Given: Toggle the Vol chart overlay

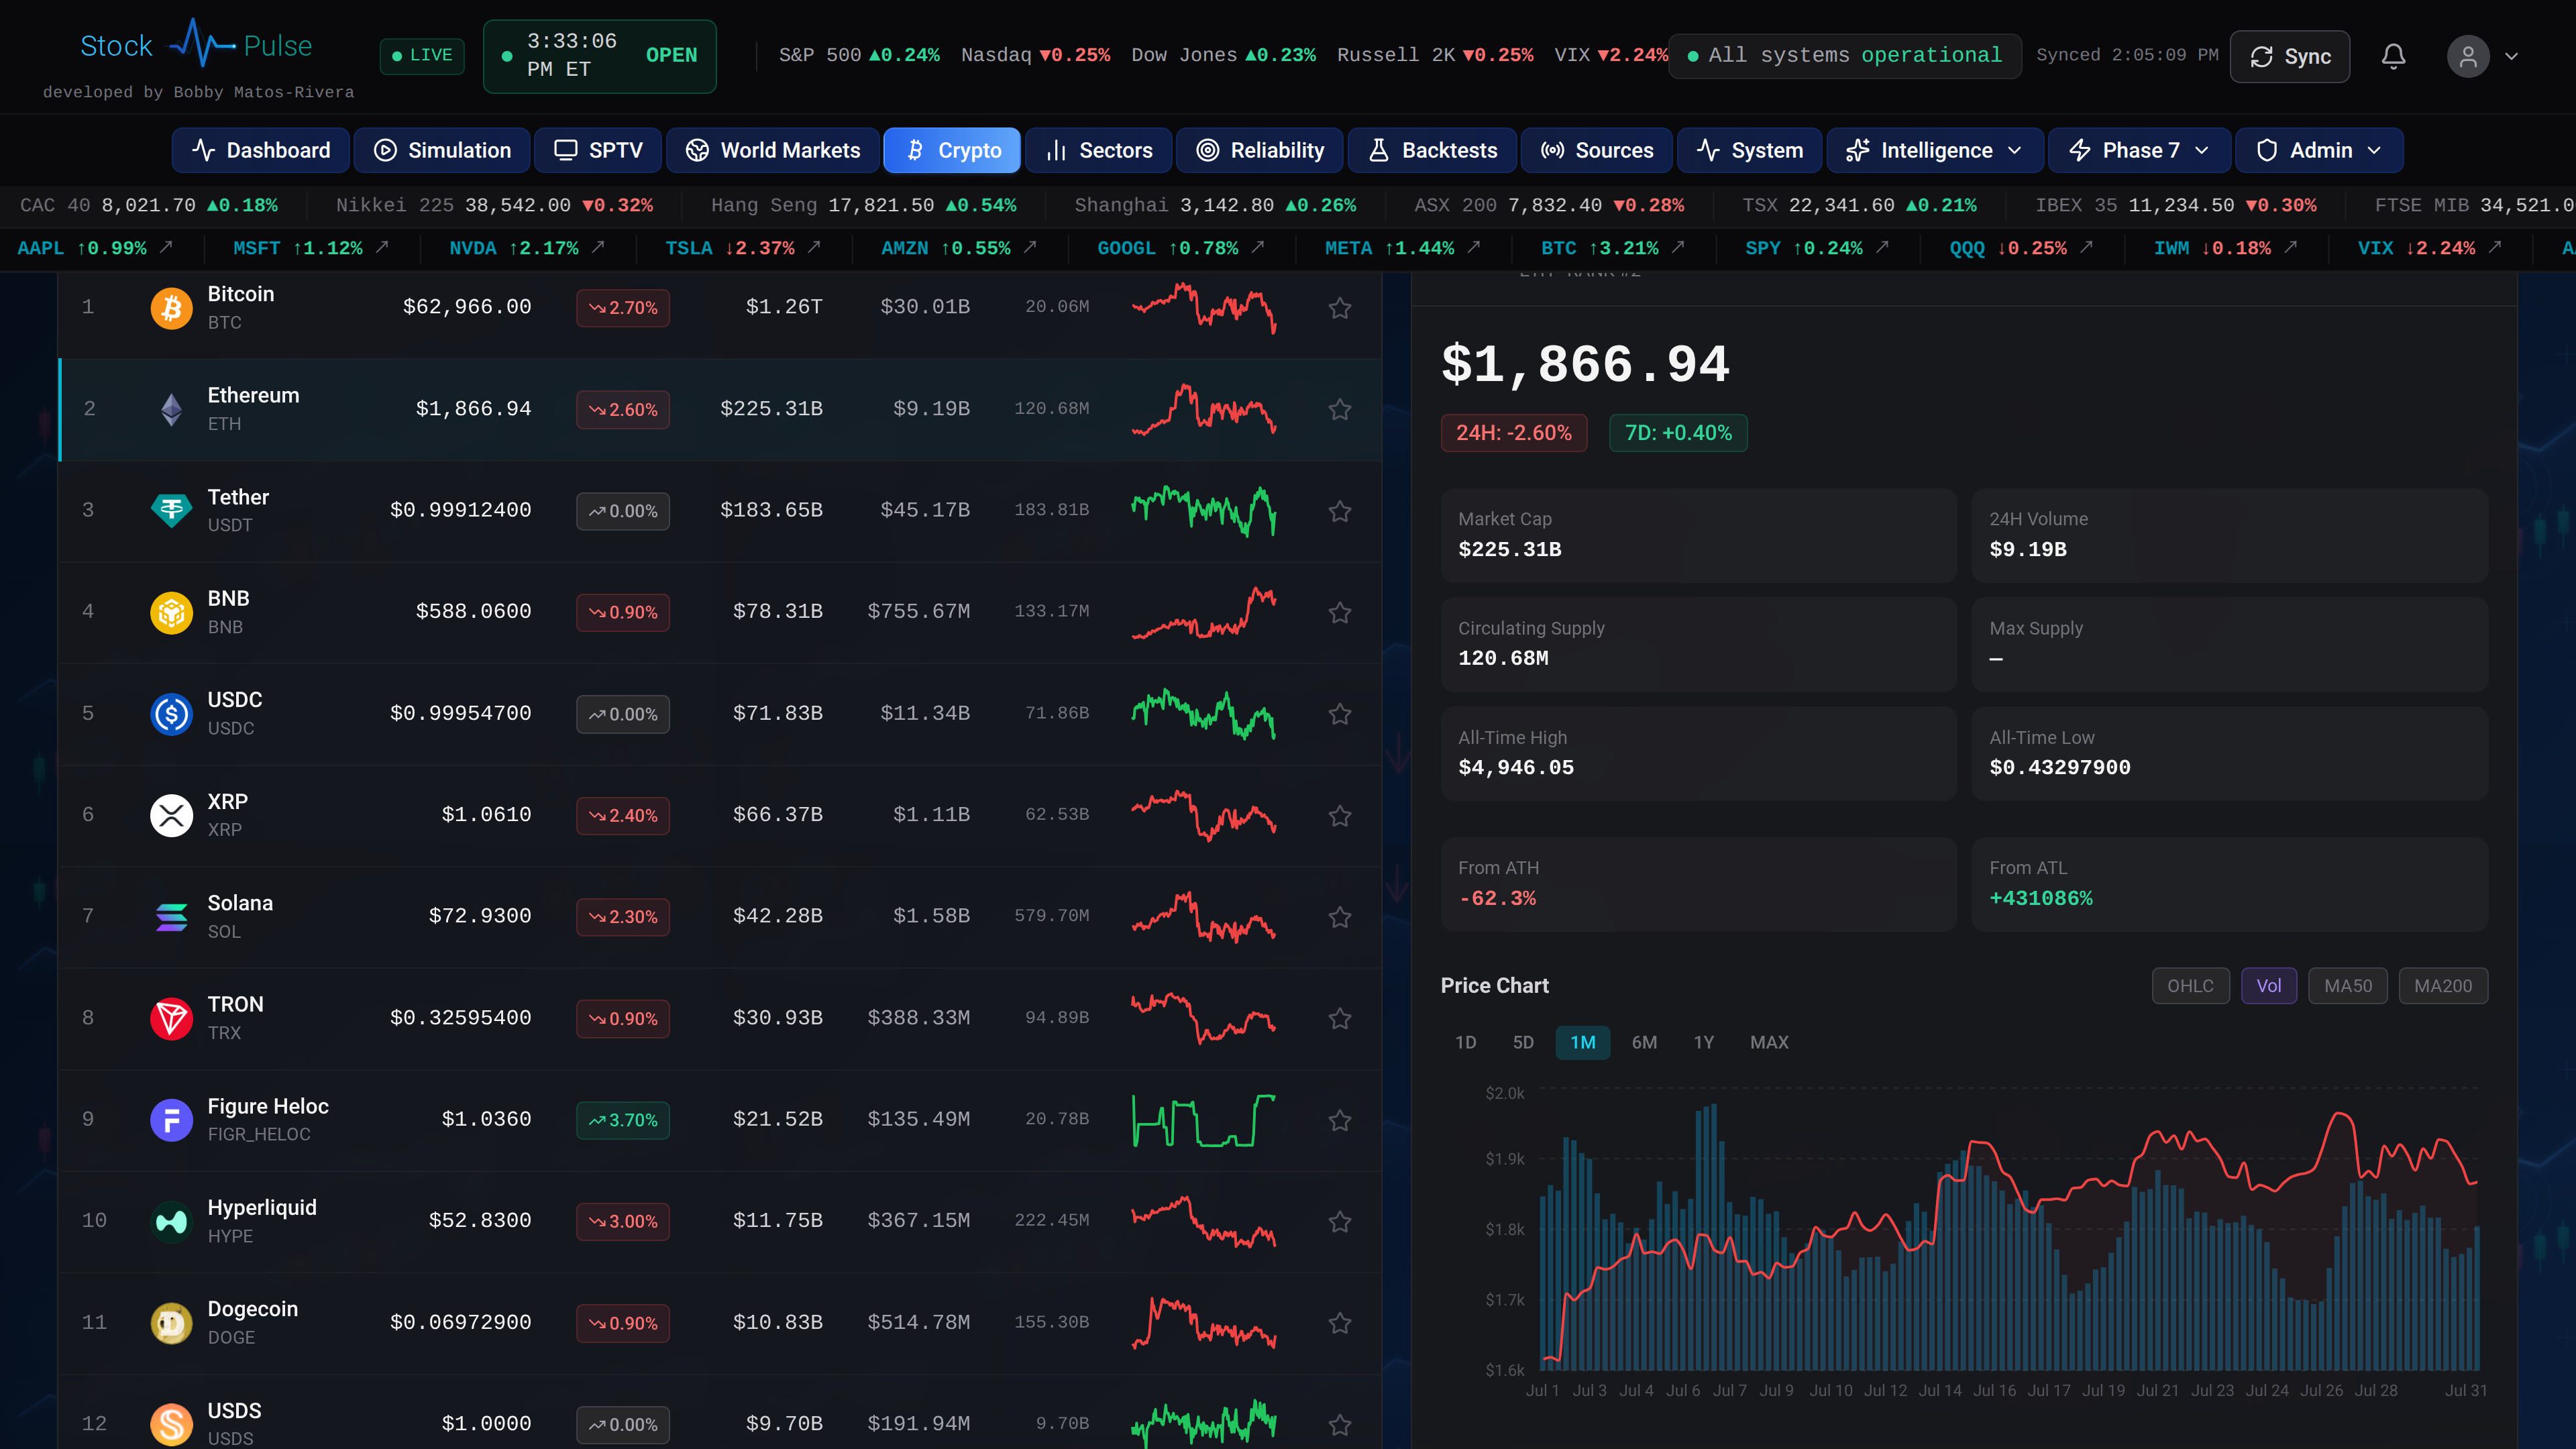Looking at the screenshot, I should [x=2269, y=986].
